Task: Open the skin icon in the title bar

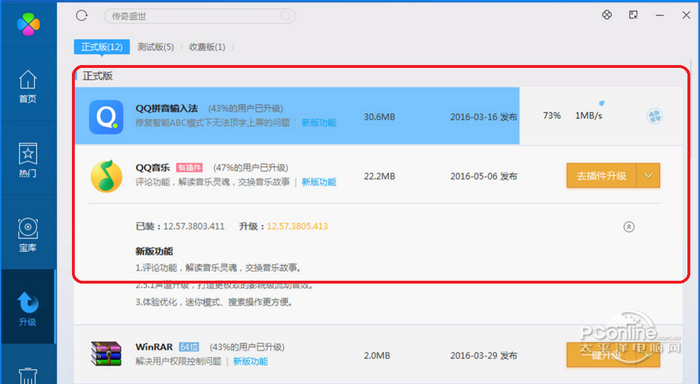Action: click(607, 15)
